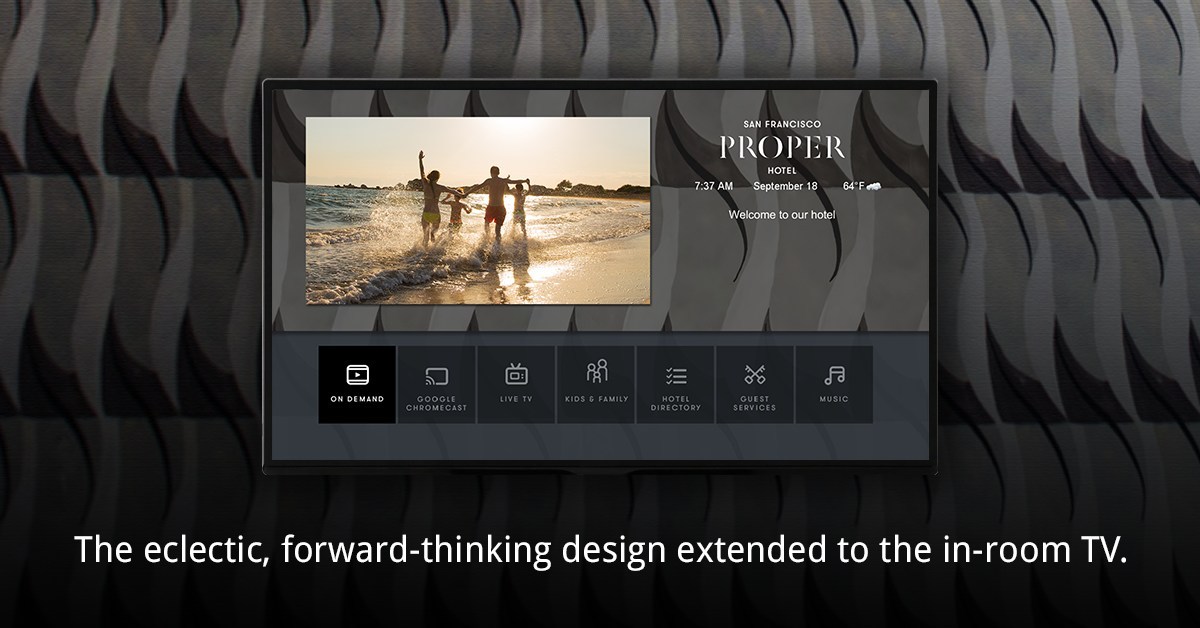Click the Kids & Family people icon
Image resolution: width=1200 pixels, height=628 pixels.
(x=597, y=372)
